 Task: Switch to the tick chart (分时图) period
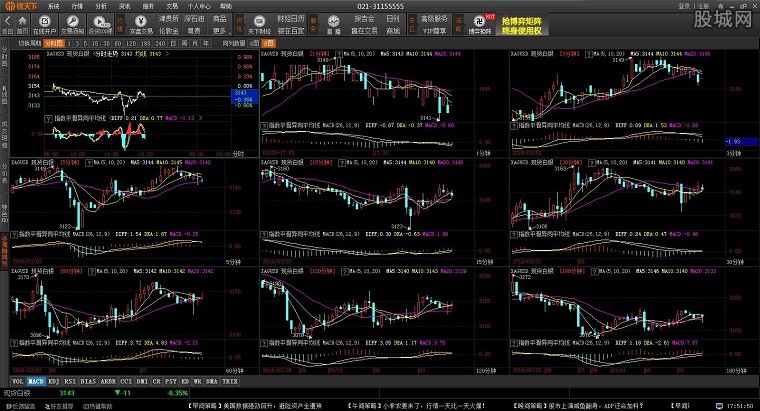coord(54,43)
